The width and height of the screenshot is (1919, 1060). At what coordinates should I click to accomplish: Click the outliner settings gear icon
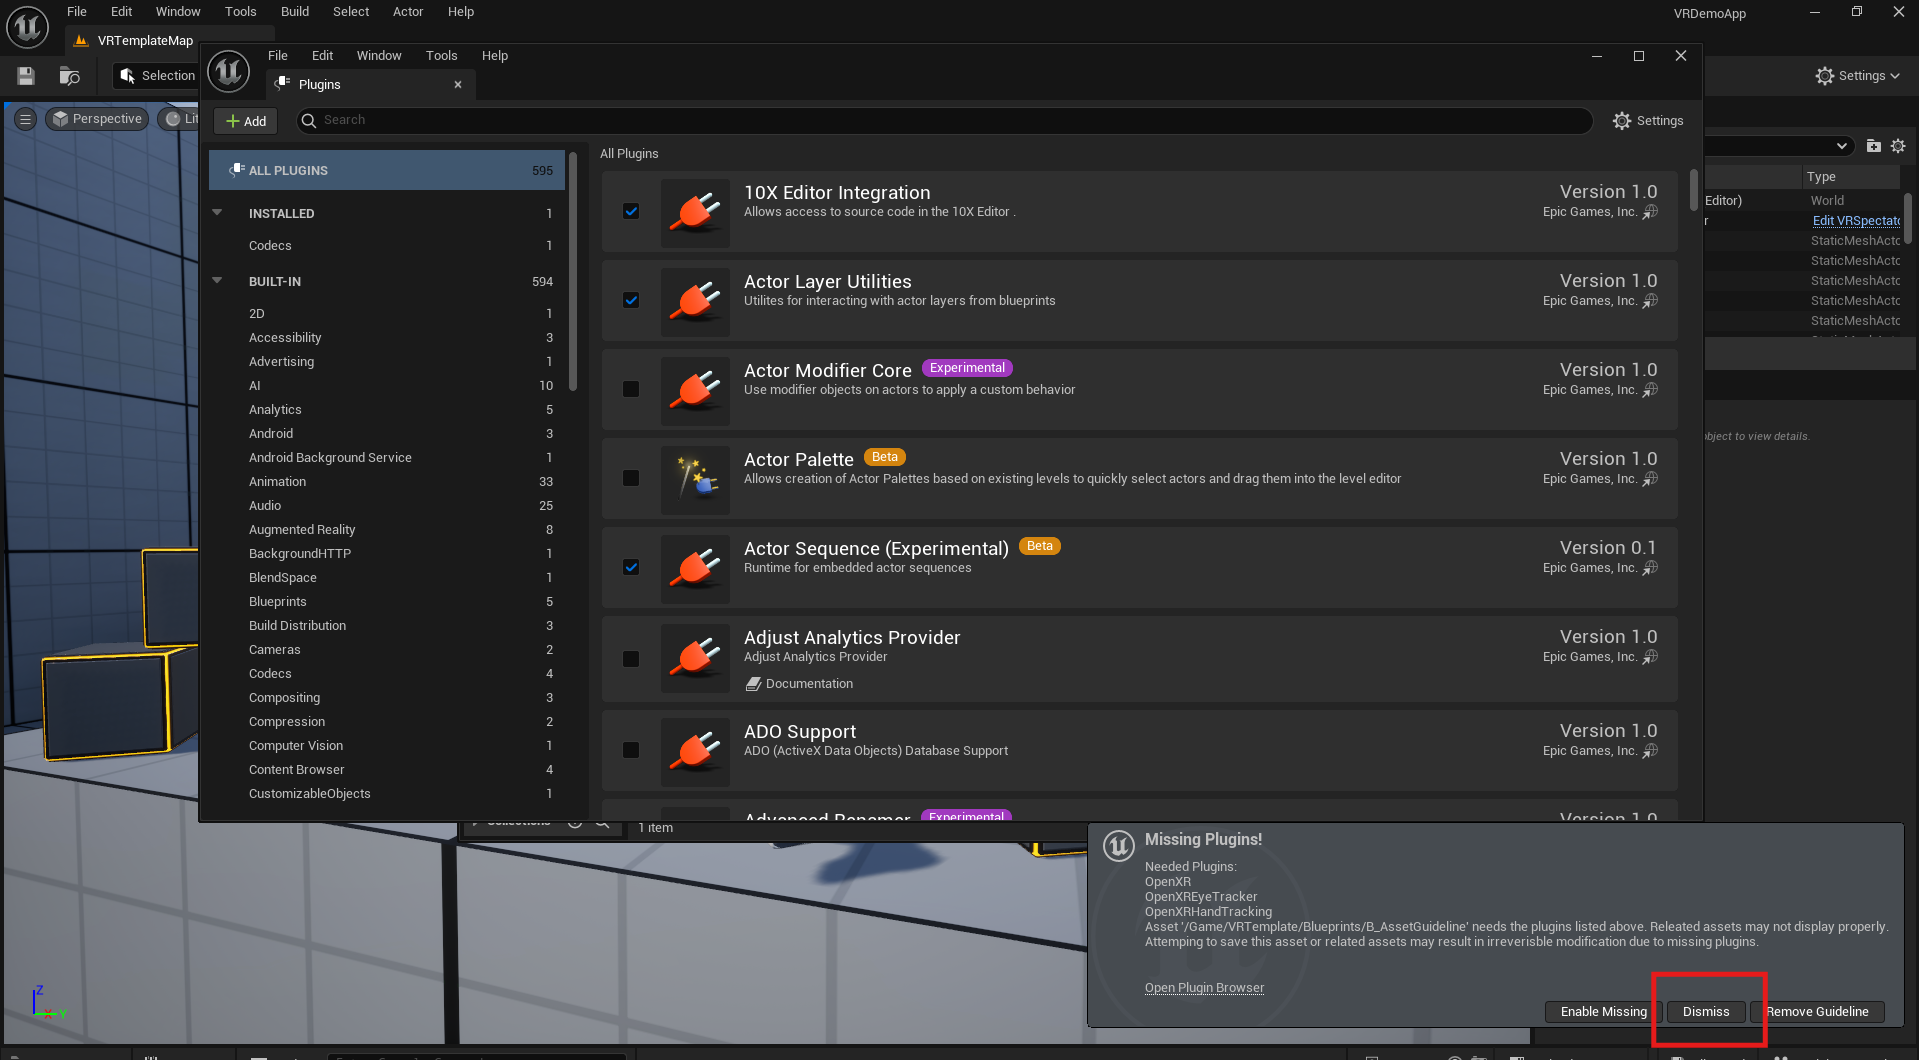[x=1898, y=146]
